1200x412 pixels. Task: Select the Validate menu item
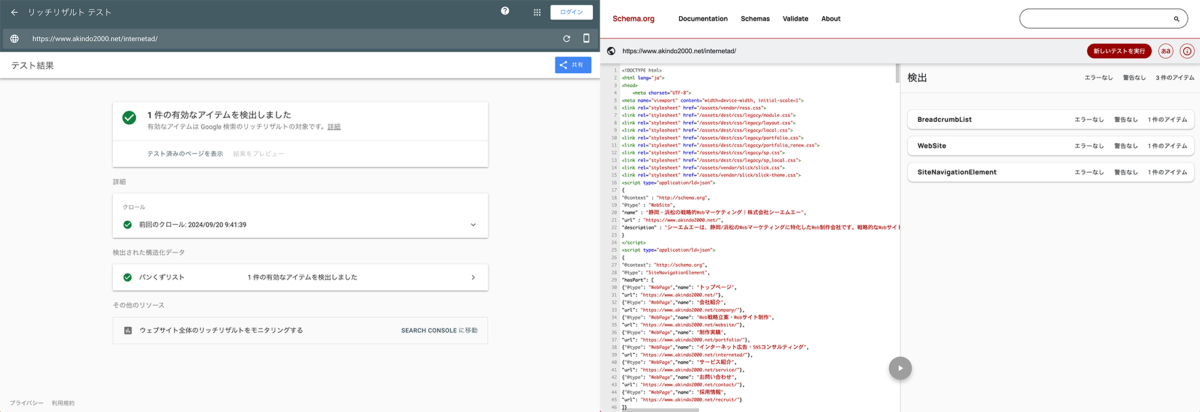click(795, 19)
